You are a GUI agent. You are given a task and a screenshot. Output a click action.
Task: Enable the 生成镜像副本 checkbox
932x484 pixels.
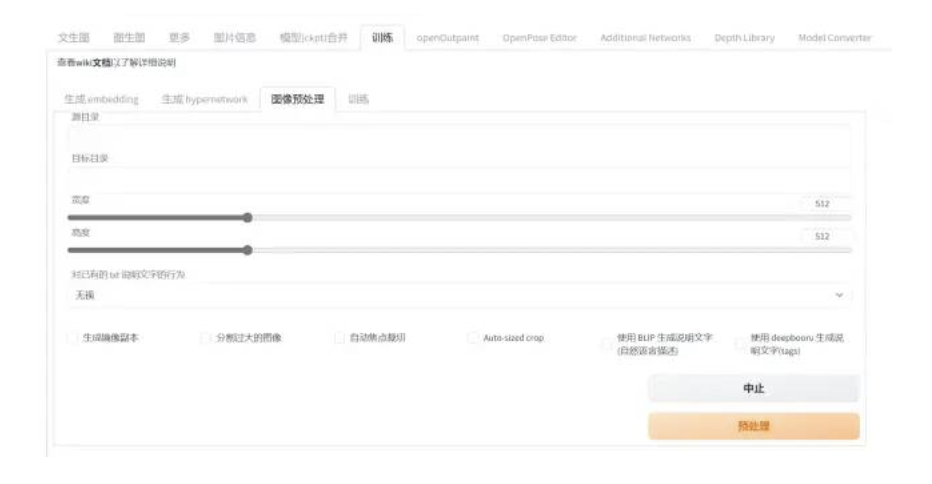point(73,338)
